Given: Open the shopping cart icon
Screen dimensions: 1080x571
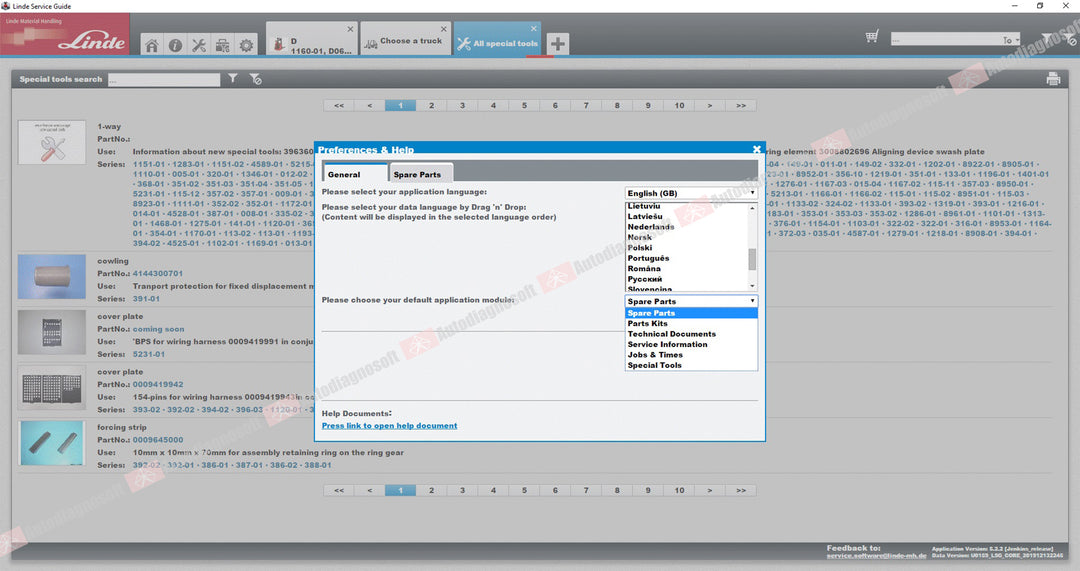Looking at the screenshot, I should coord(872,37).
